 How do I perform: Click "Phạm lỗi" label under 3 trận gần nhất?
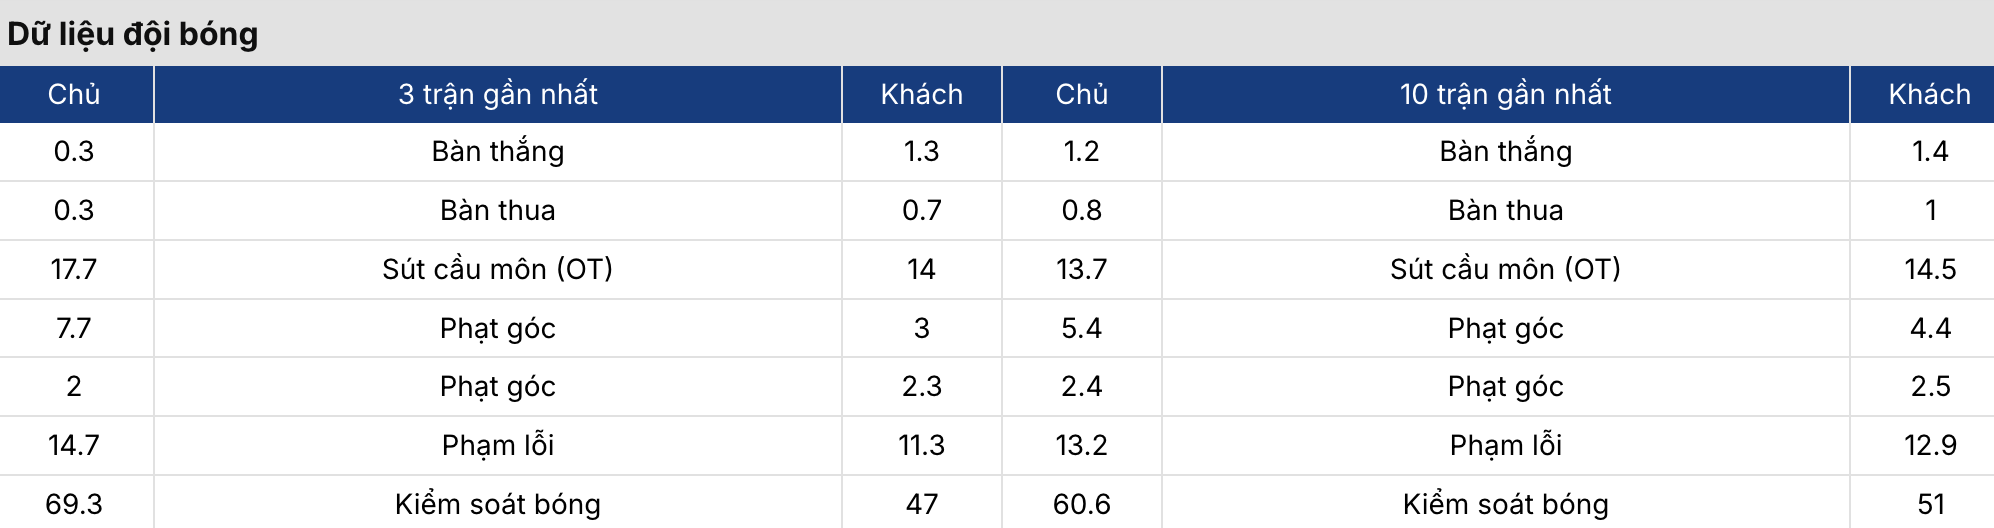[x=498, y=445]
